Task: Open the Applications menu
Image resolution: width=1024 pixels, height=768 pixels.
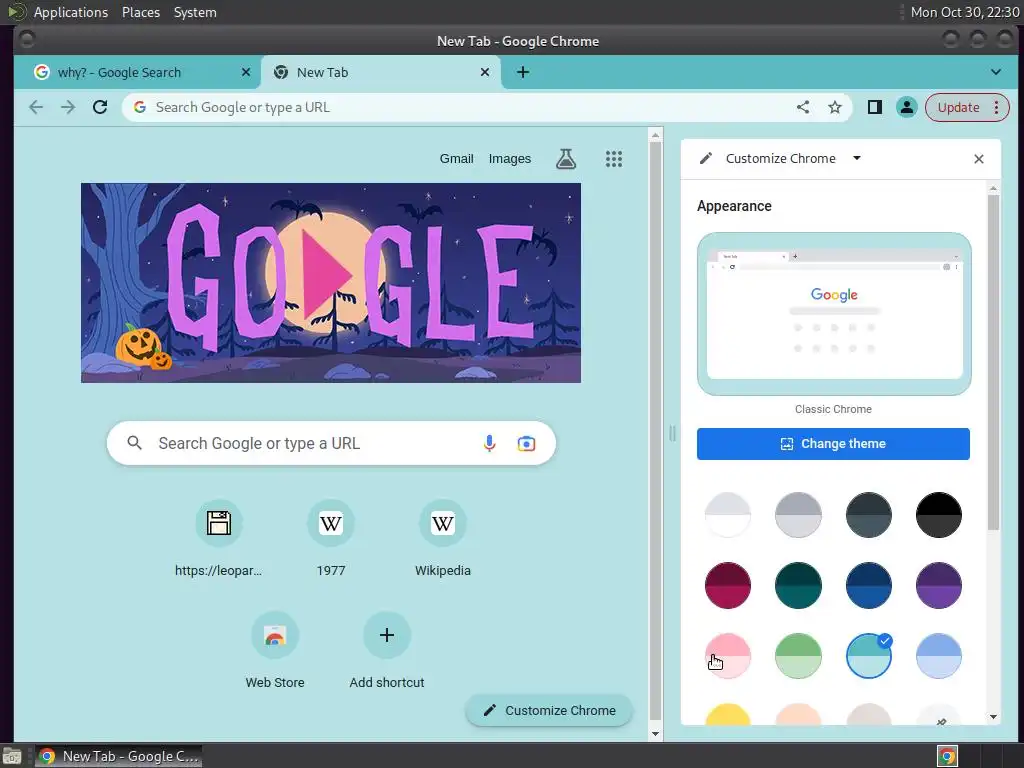Action: (71, 12)
